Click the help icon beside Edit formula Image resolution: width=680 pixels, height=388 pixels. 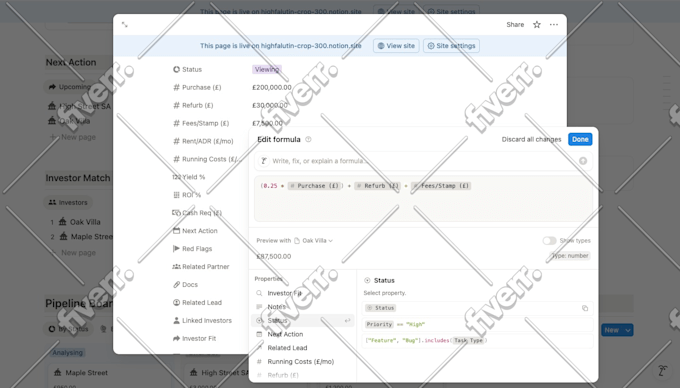click(308, 139)
